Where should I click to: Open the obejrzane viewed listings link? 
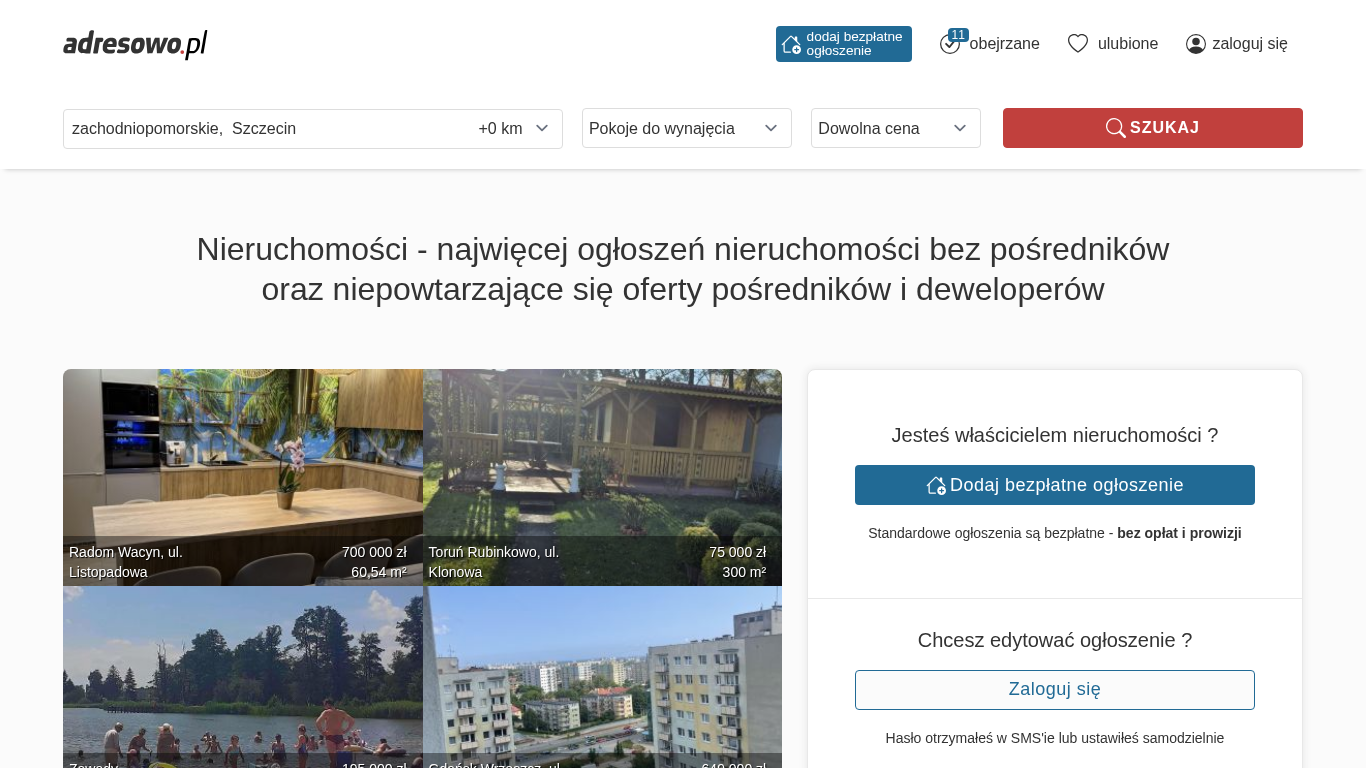click(1004, 44)
